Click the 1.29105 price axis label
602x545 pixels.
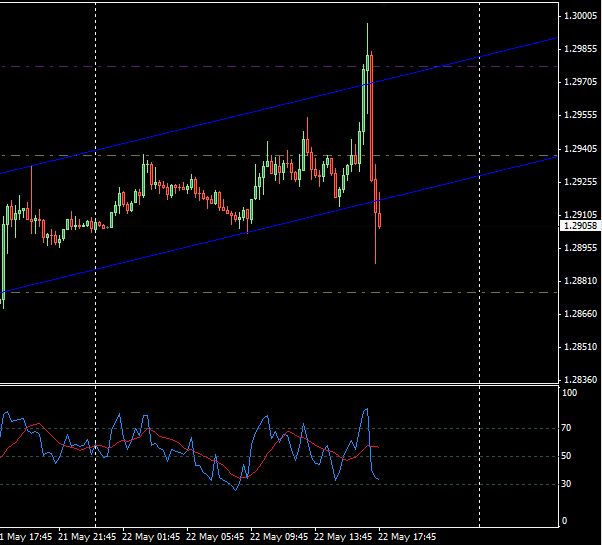coord(580,215)
